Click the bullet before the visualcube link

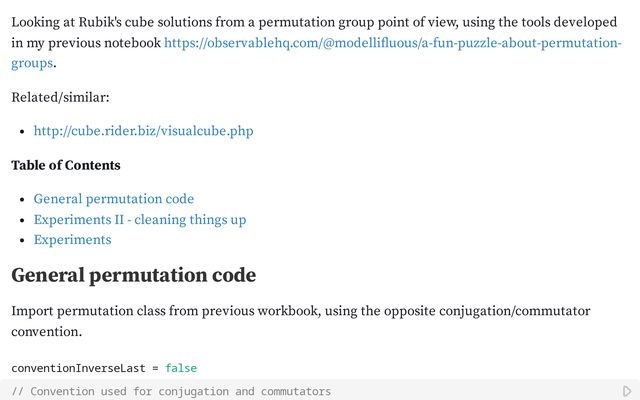click(x=22, y=131)
